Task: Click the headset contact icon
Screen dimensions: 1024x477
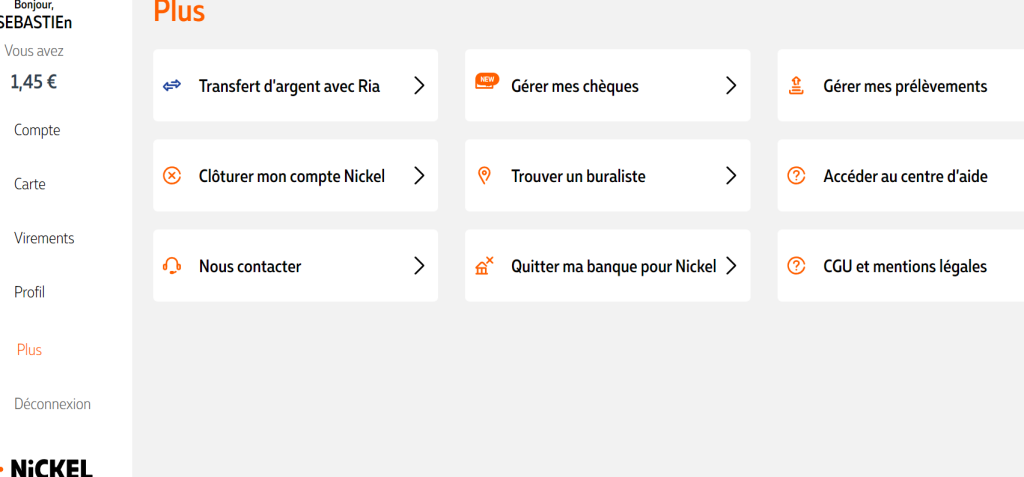Action: 172,266
